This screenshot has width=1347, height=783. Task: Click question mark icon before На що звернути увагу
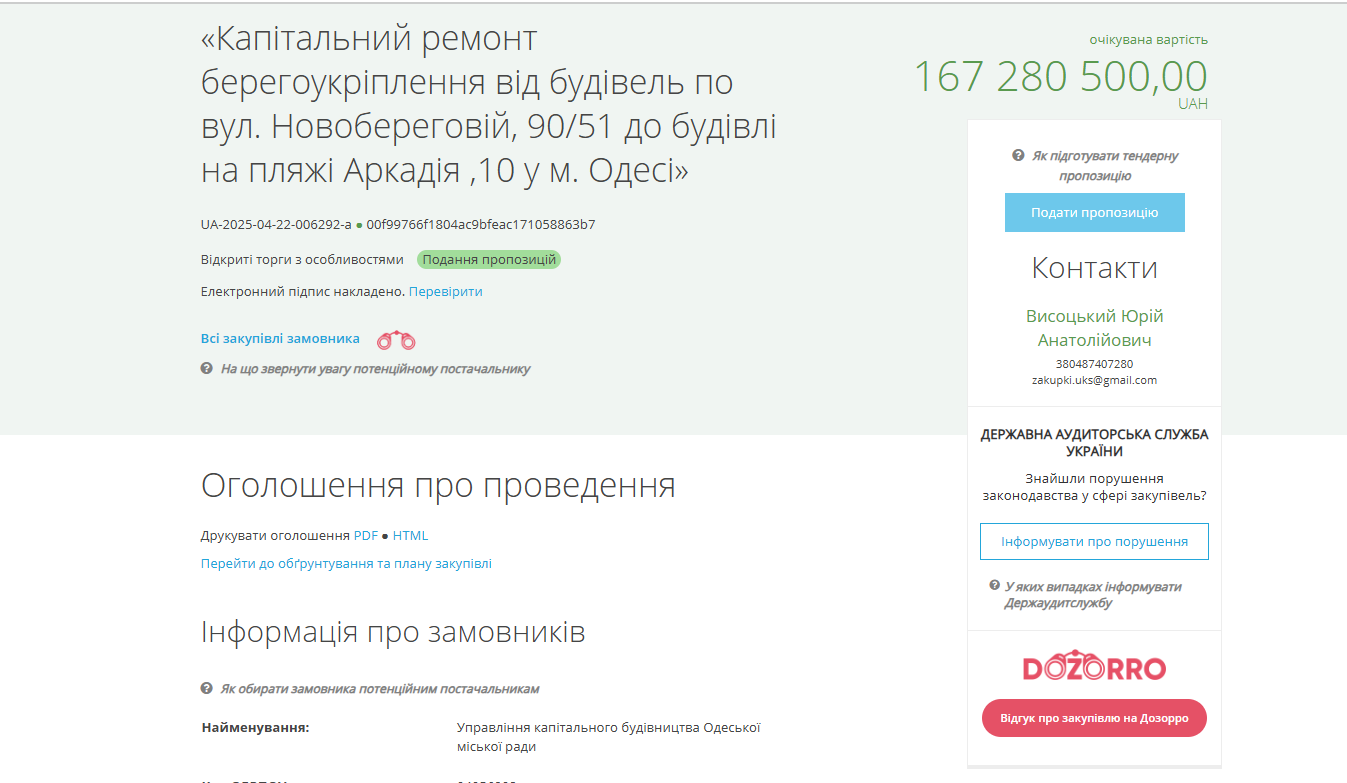pyautogui.click(x=207, y=369)
